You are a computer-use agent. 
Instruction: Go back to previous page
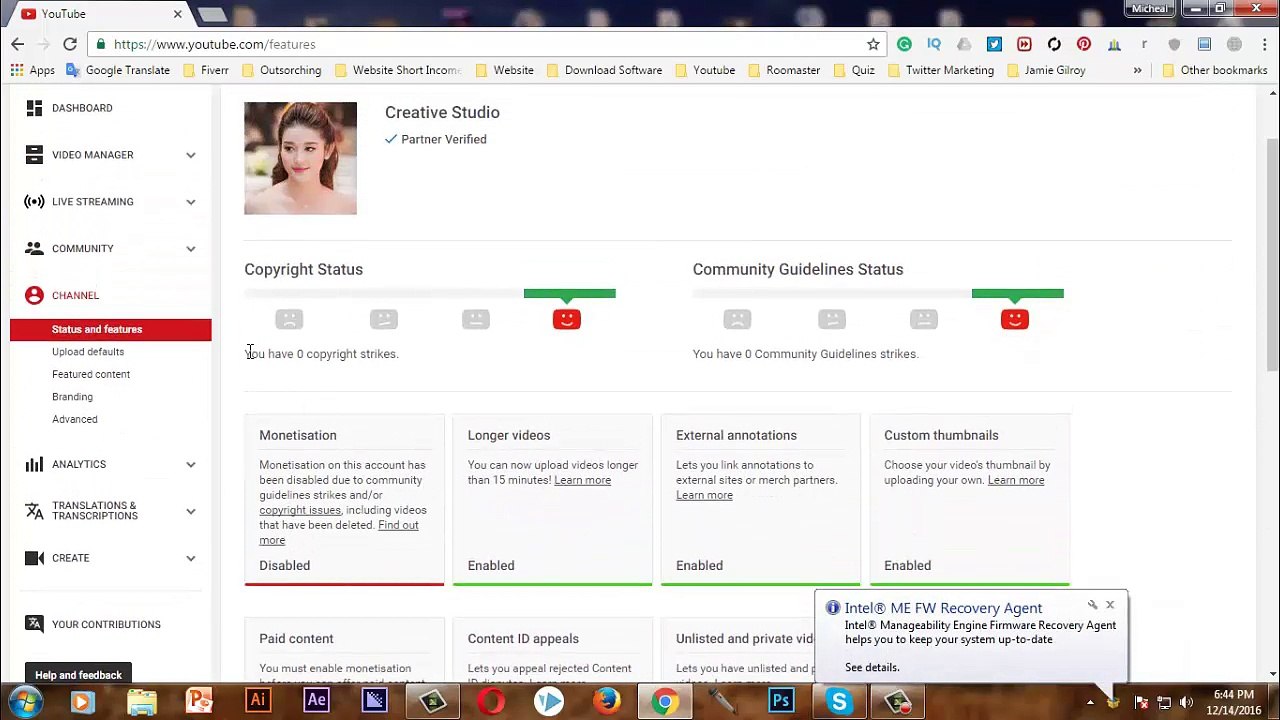(17, 44)
